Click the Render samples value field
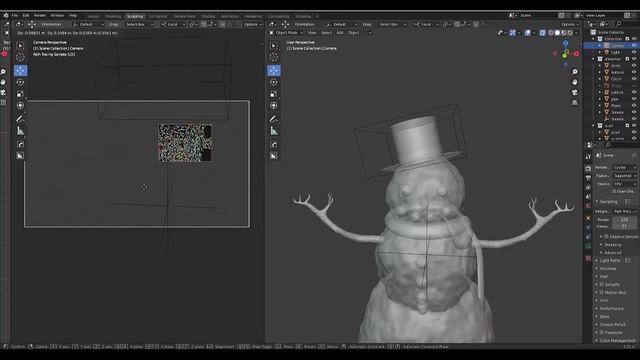 [624, 219]
